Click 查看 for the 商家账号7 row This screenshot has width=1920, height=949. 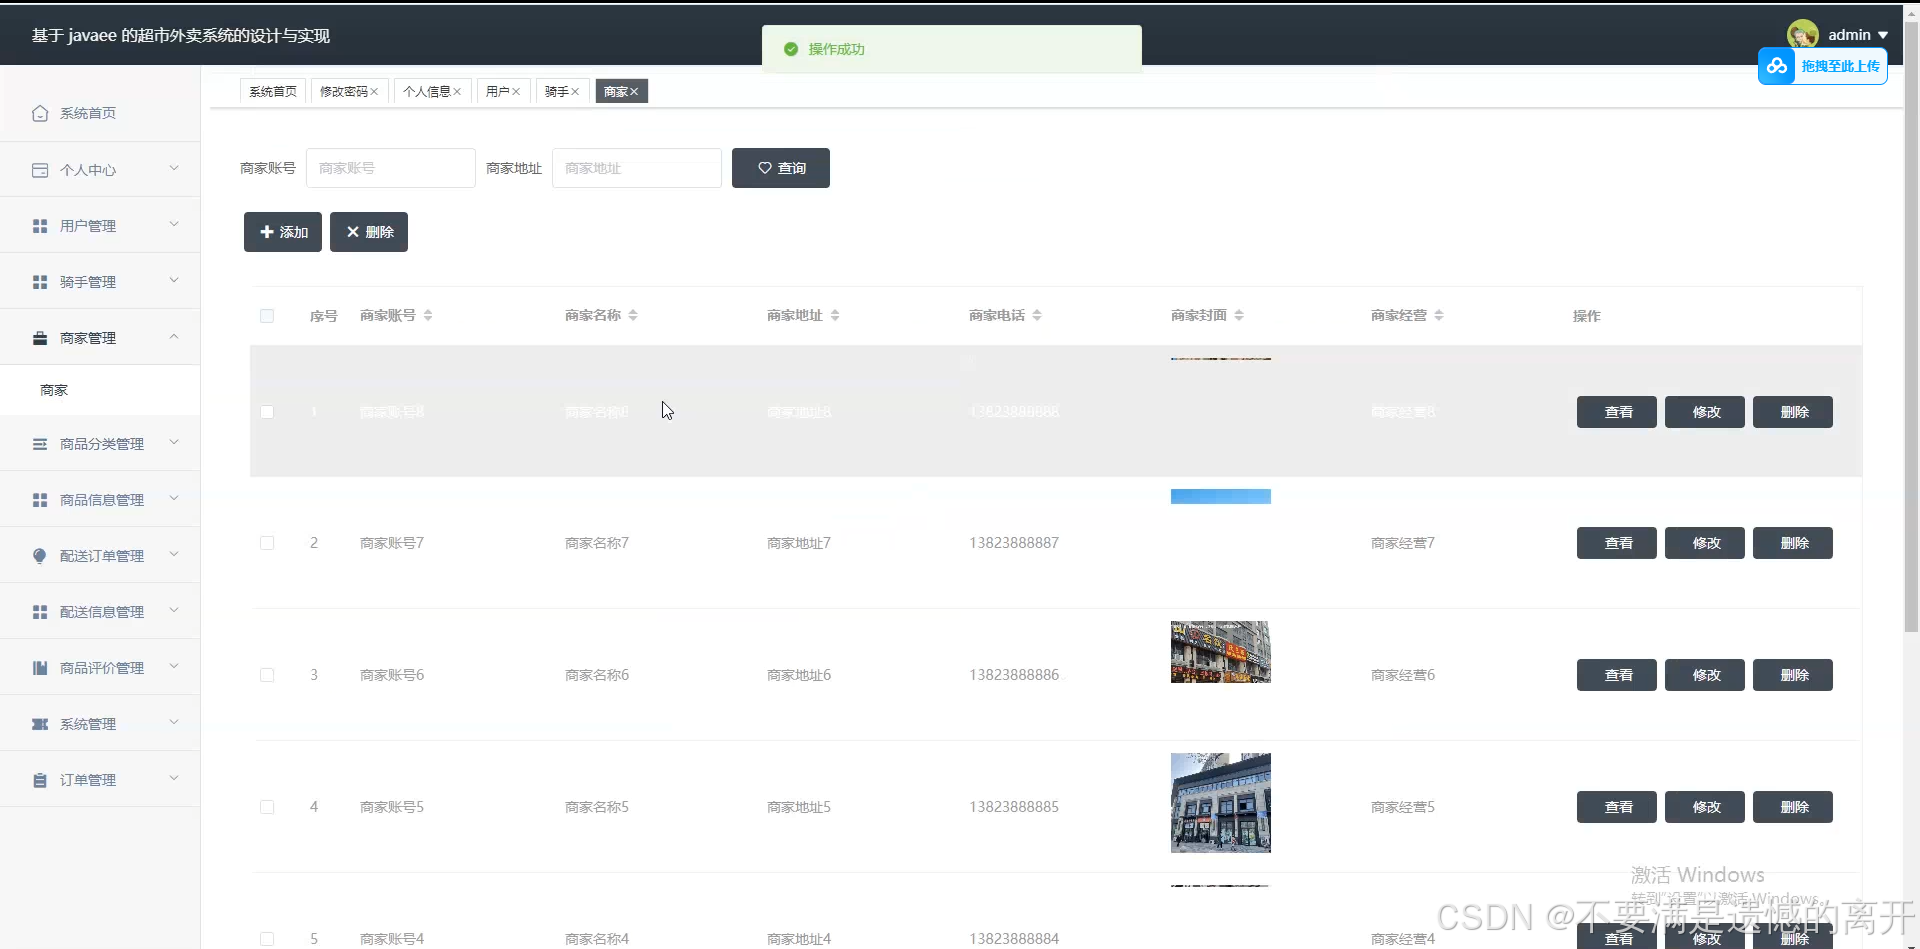pyautogui.click(x=1617, y=543)
